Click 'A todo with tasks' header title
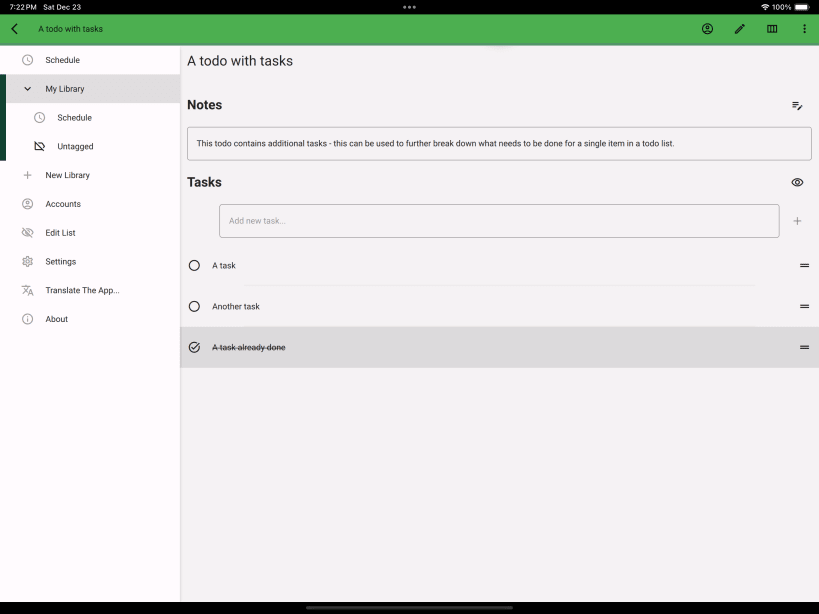 tap(71, 29)
